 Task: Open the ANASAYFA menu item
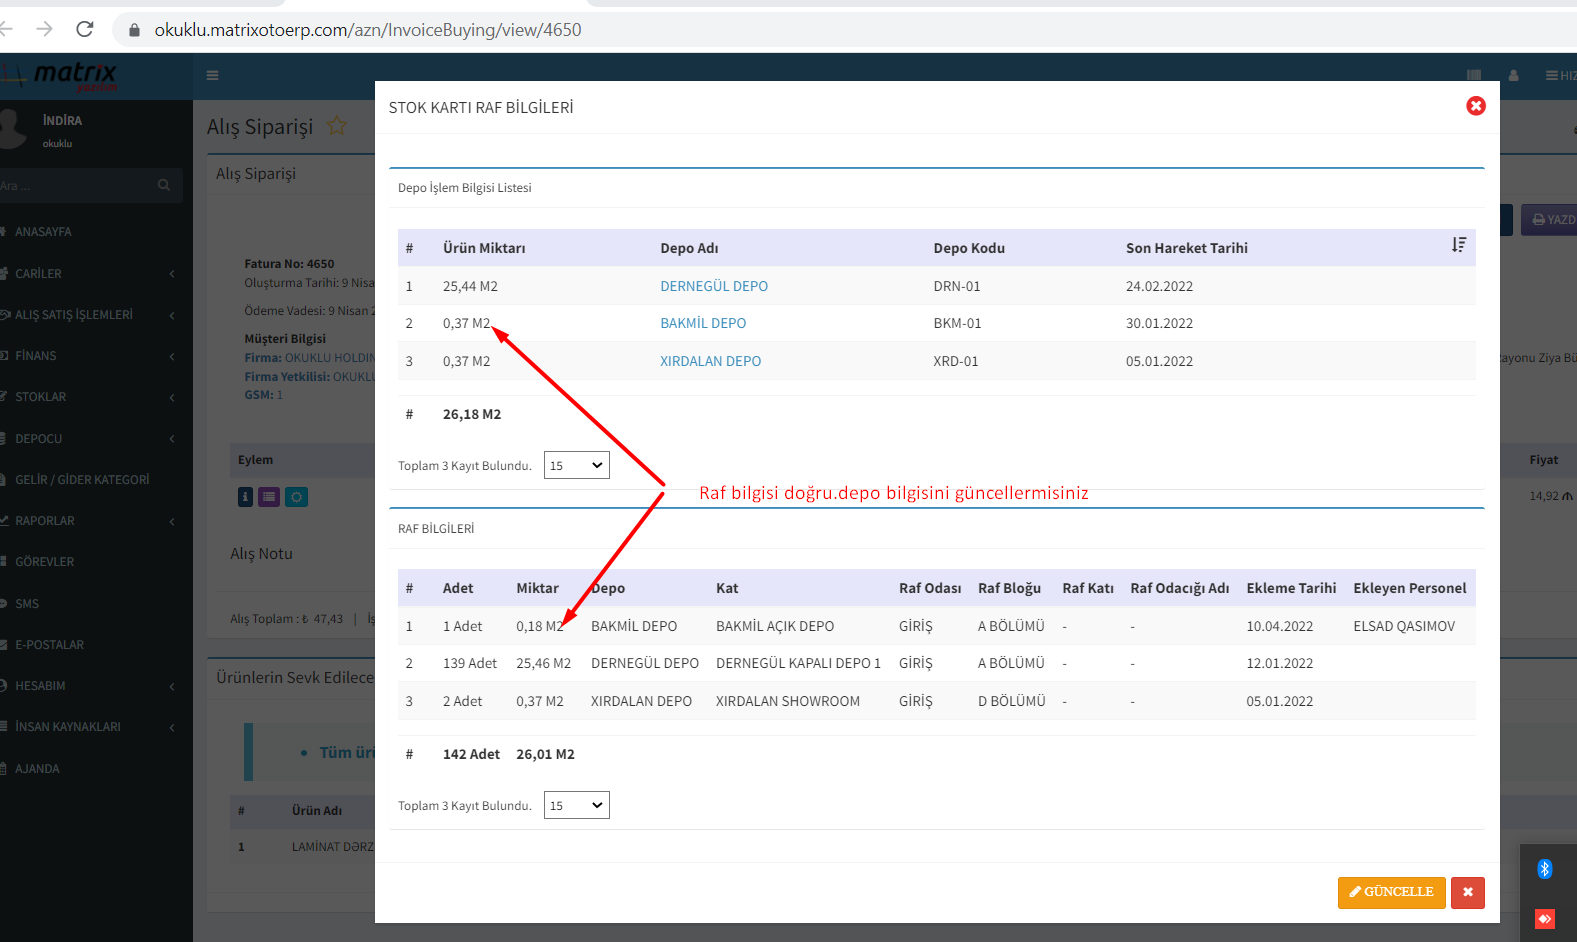43,231
